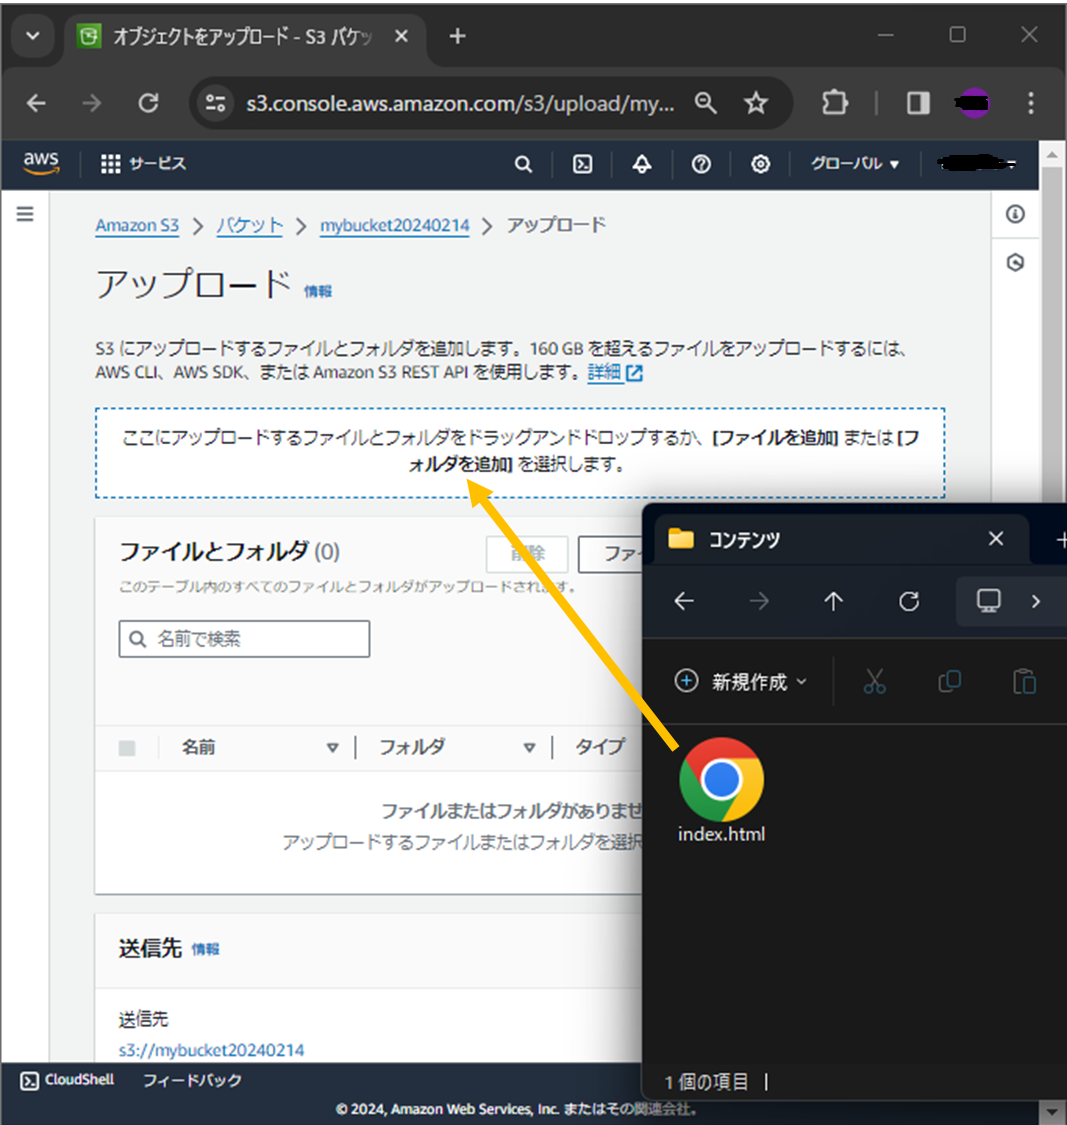Click 情報 link next to アップロード heading
Image resolution: width=1067 pixels, height=1125 pixels.
pyautogui.click(x=318, y=291)
